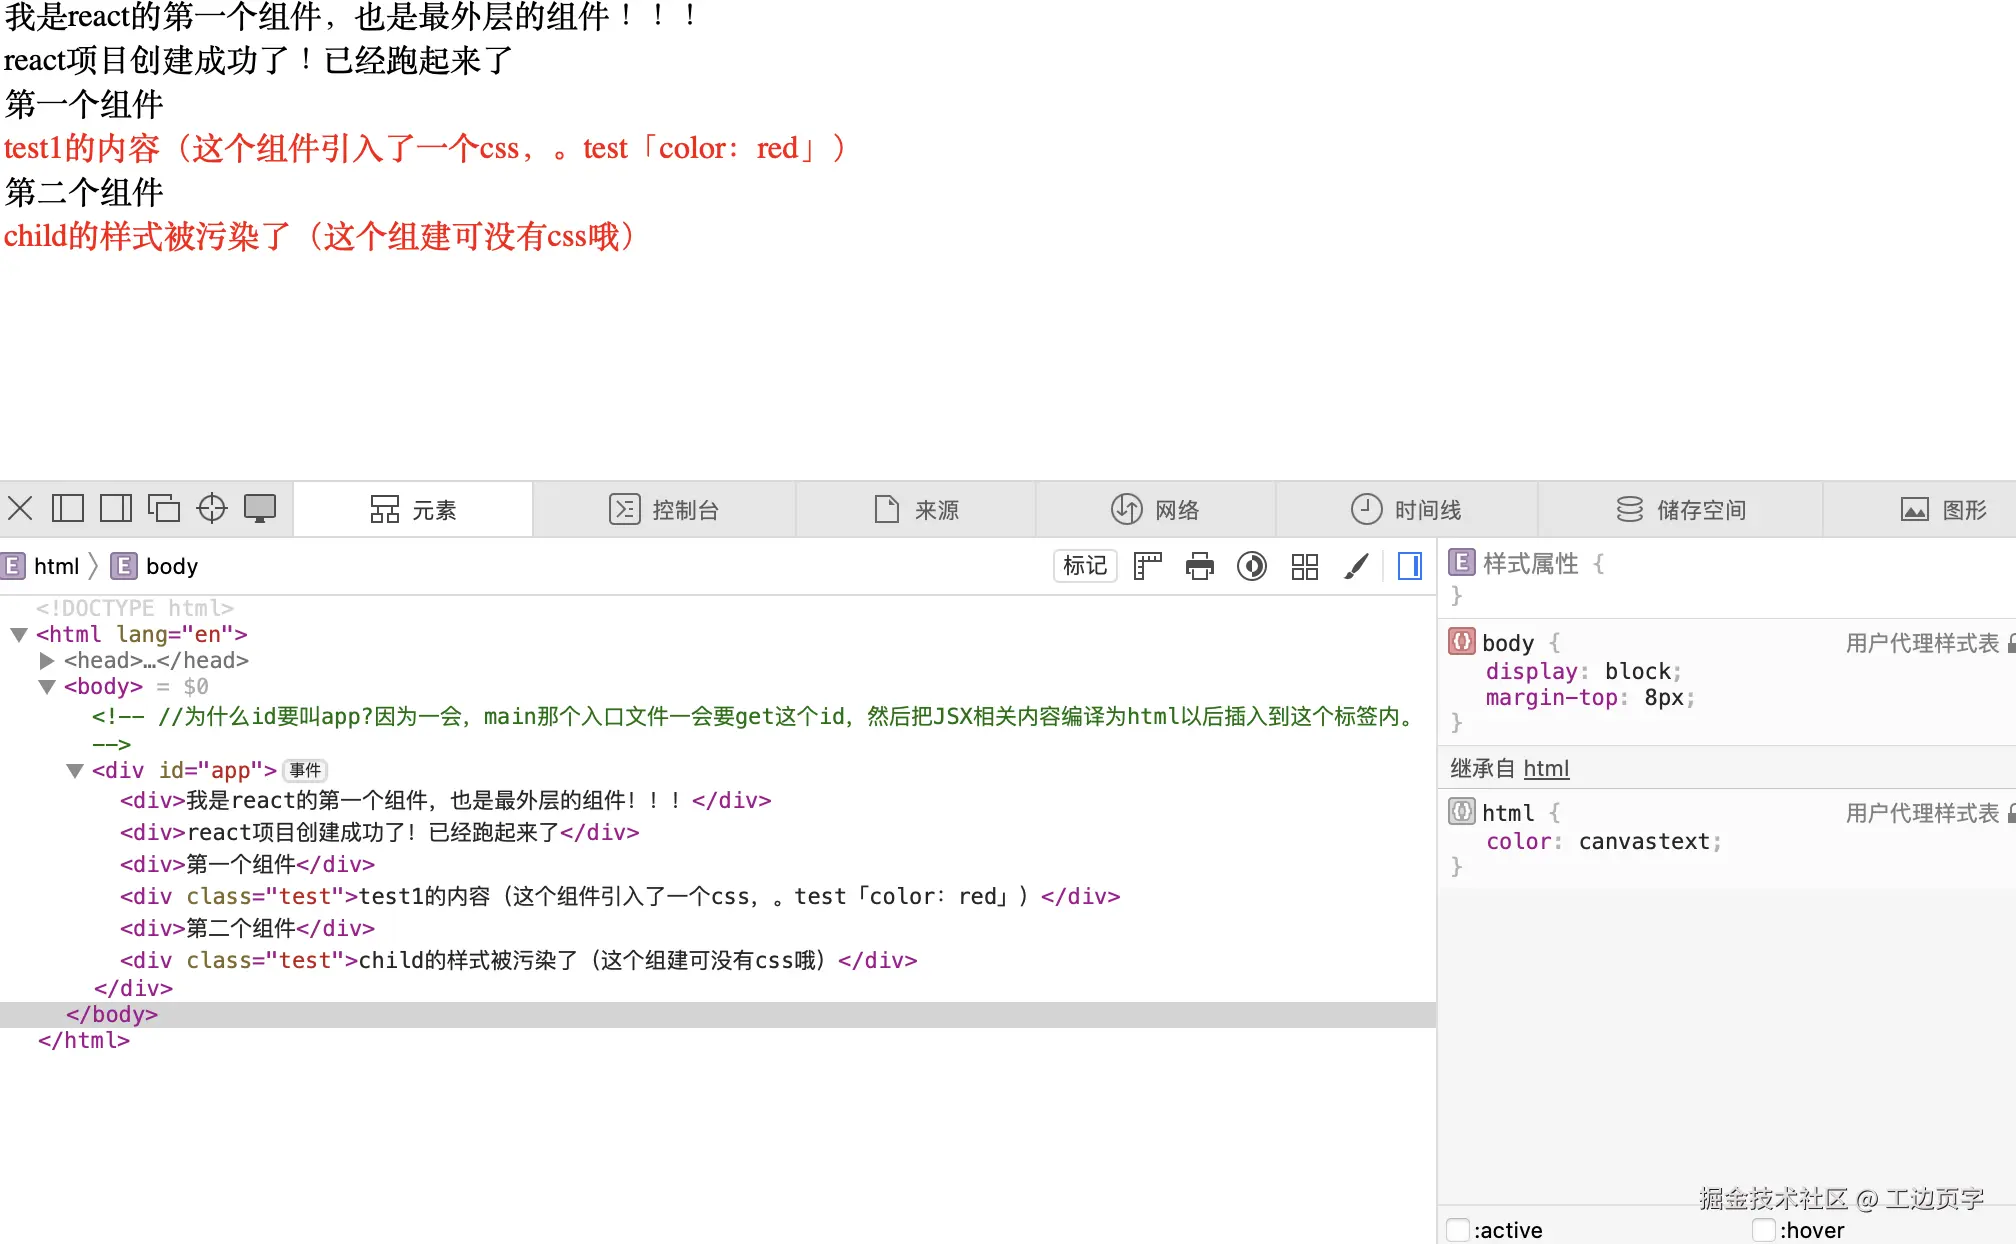Viewport: 2016px width, 1244px height.
Task: Activate the element selection crosshair
Action: (x=212, y=509)
